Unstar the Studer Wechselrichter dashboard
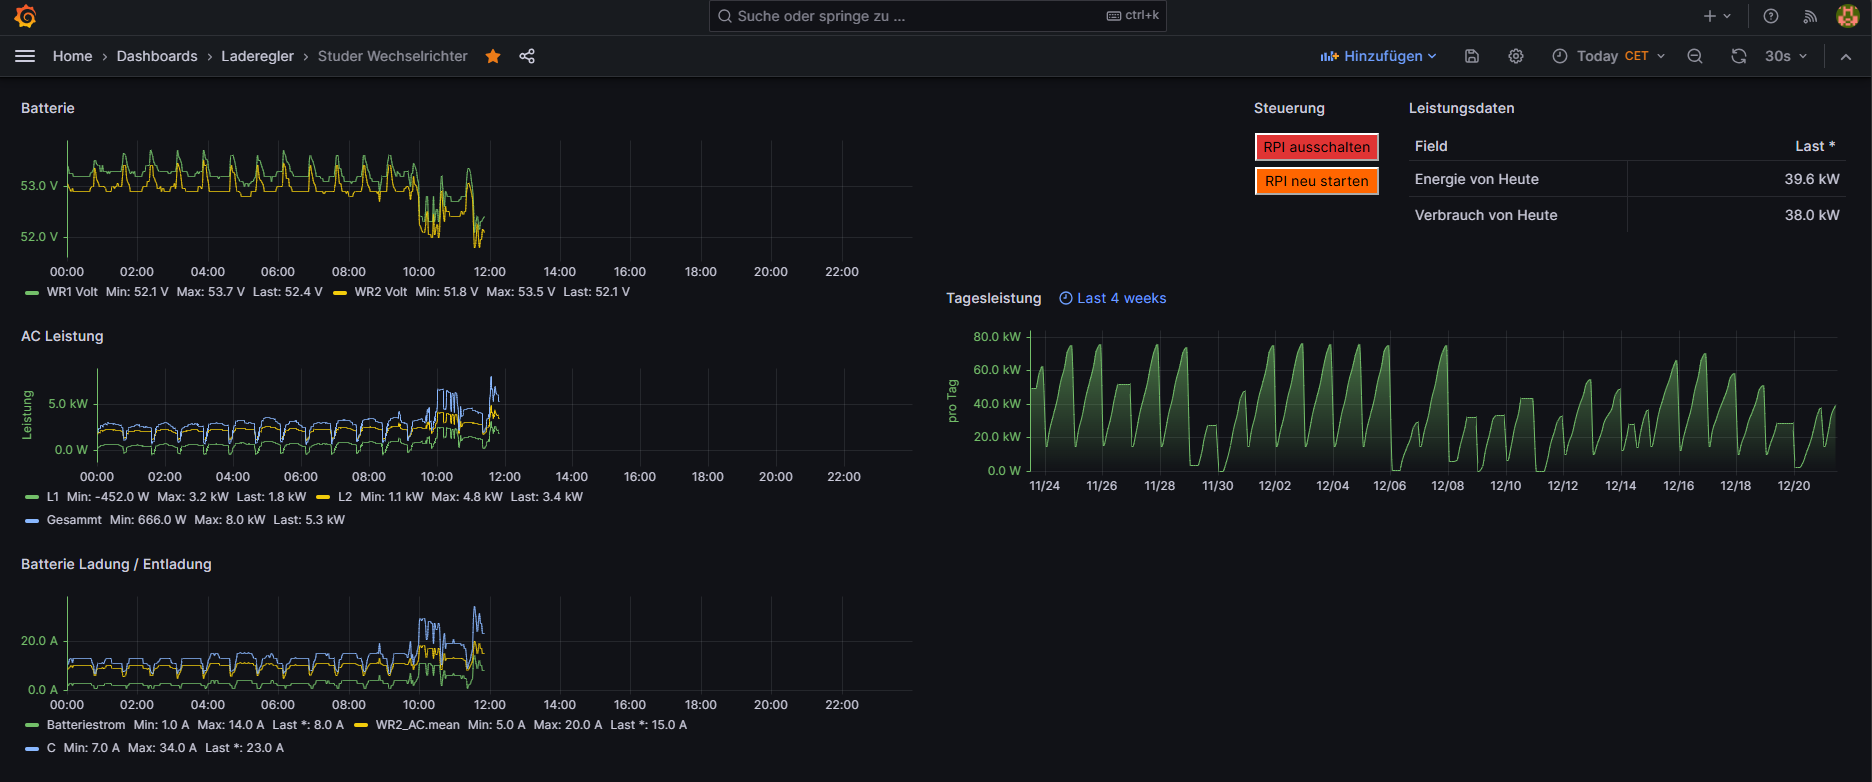The width and height of the screenshot is (1872, 782). 493,56
